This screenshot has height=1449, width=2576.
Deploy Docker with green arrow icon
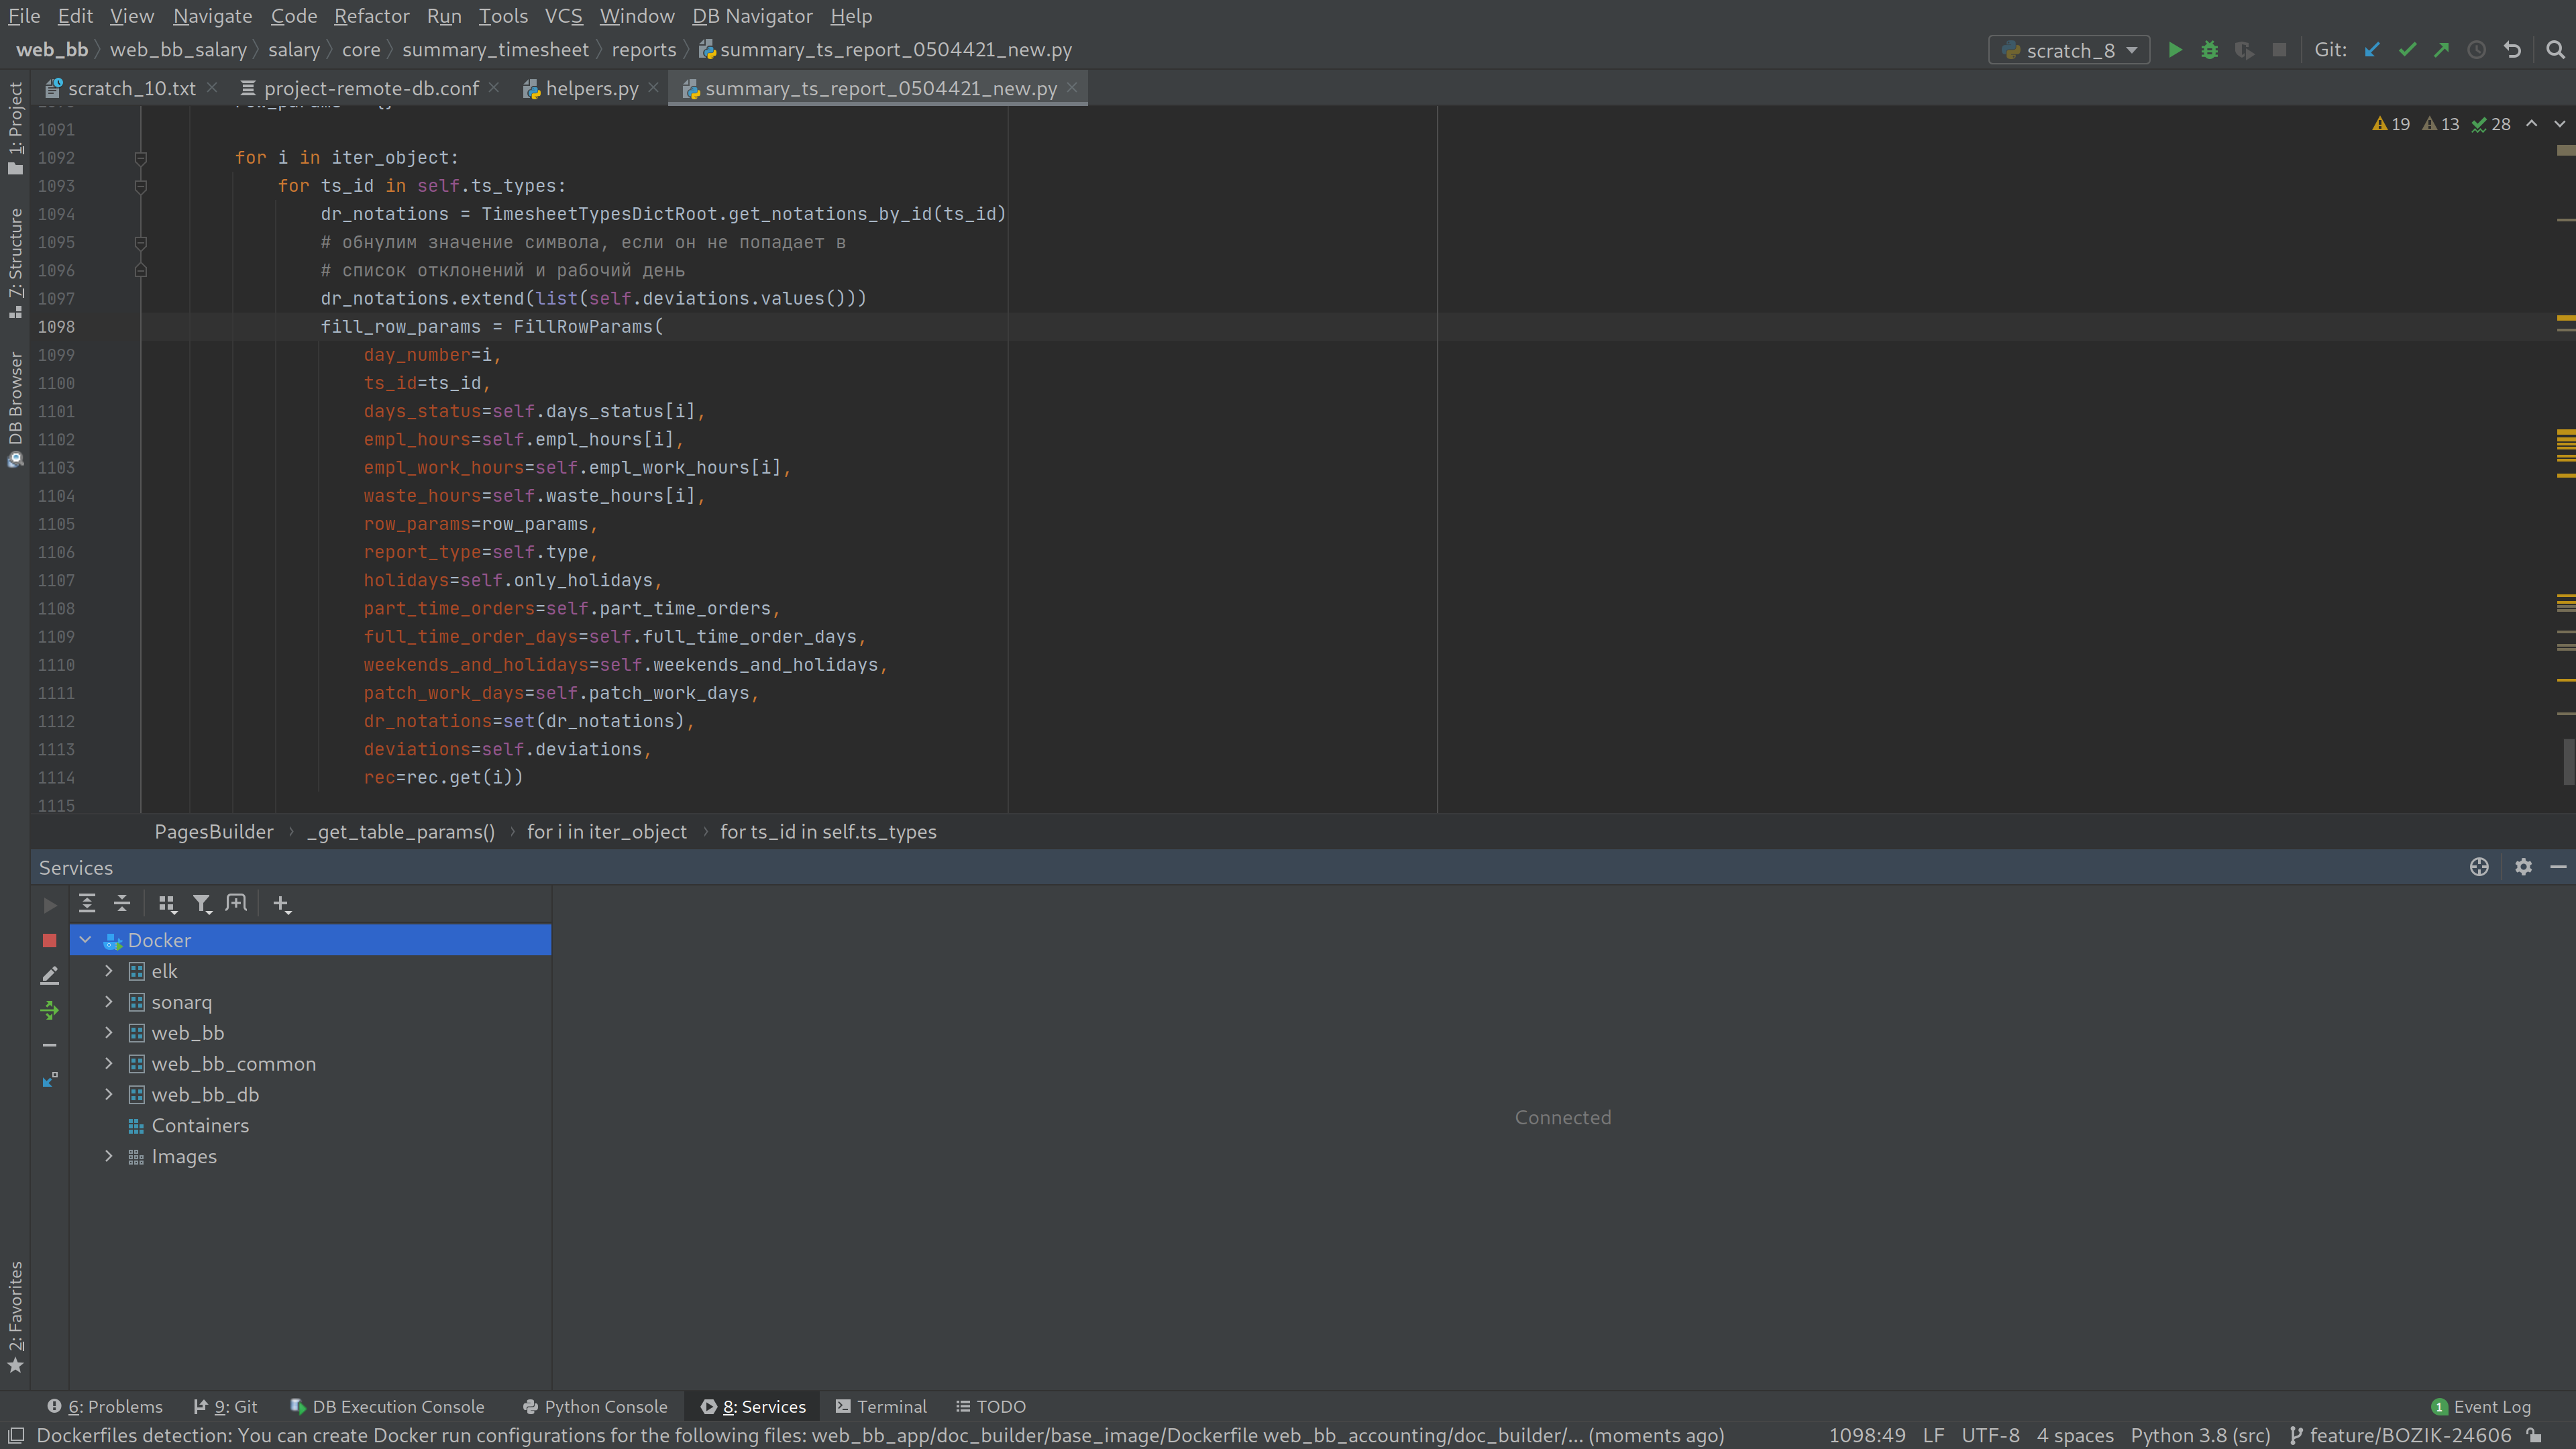(50, 1010)
